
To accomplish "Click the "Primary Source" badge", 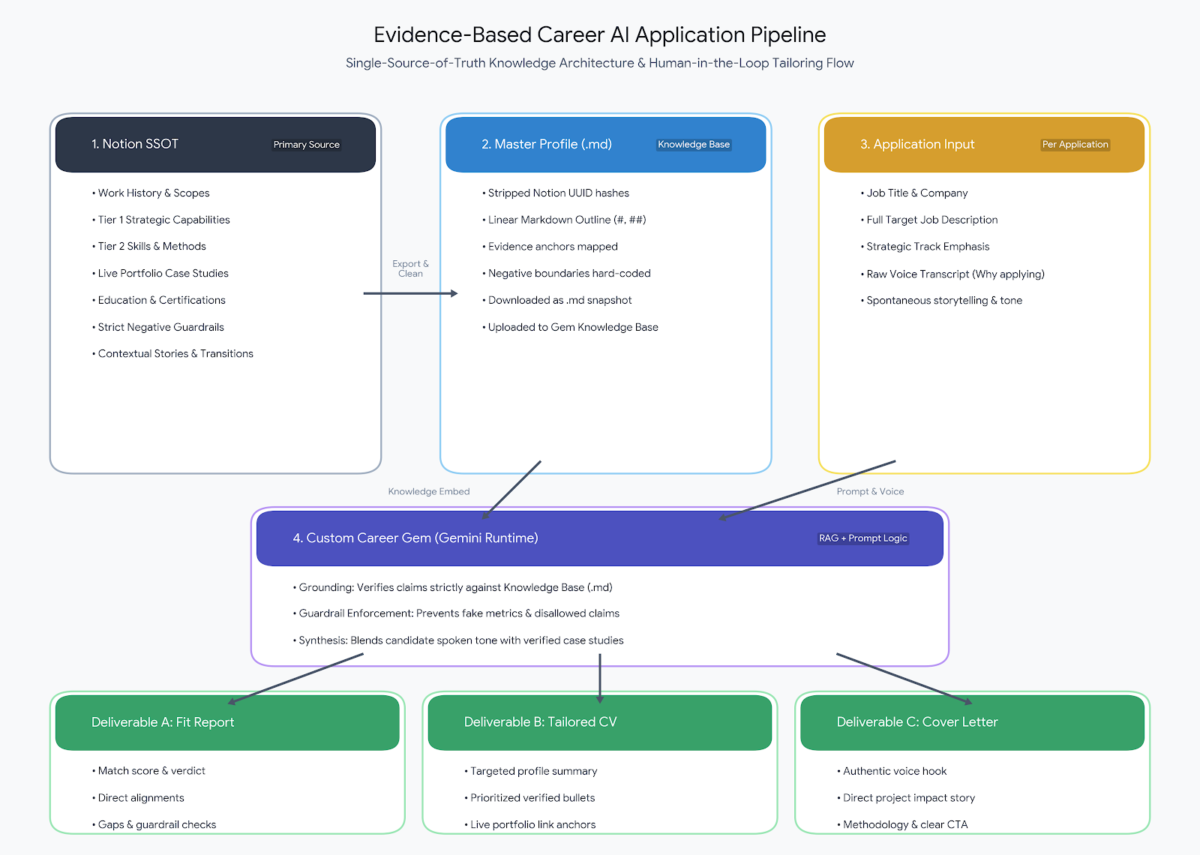I will point(306,145).
